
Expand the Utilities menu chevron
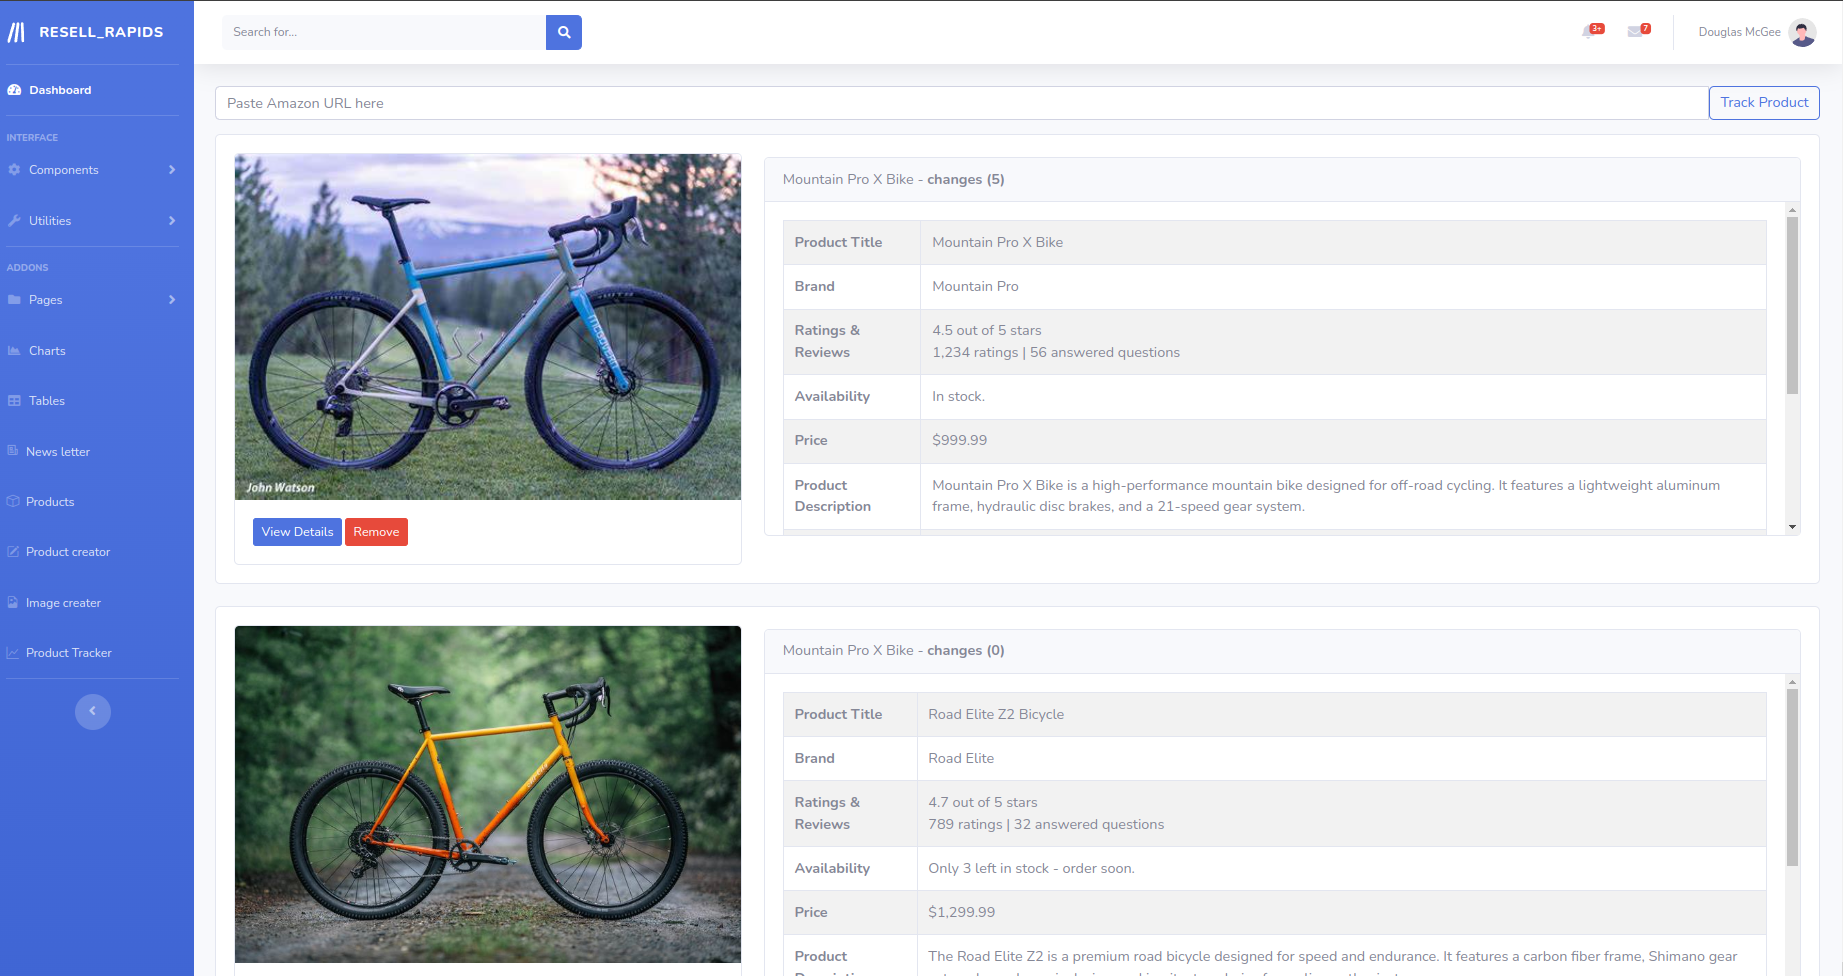[172, 221]
